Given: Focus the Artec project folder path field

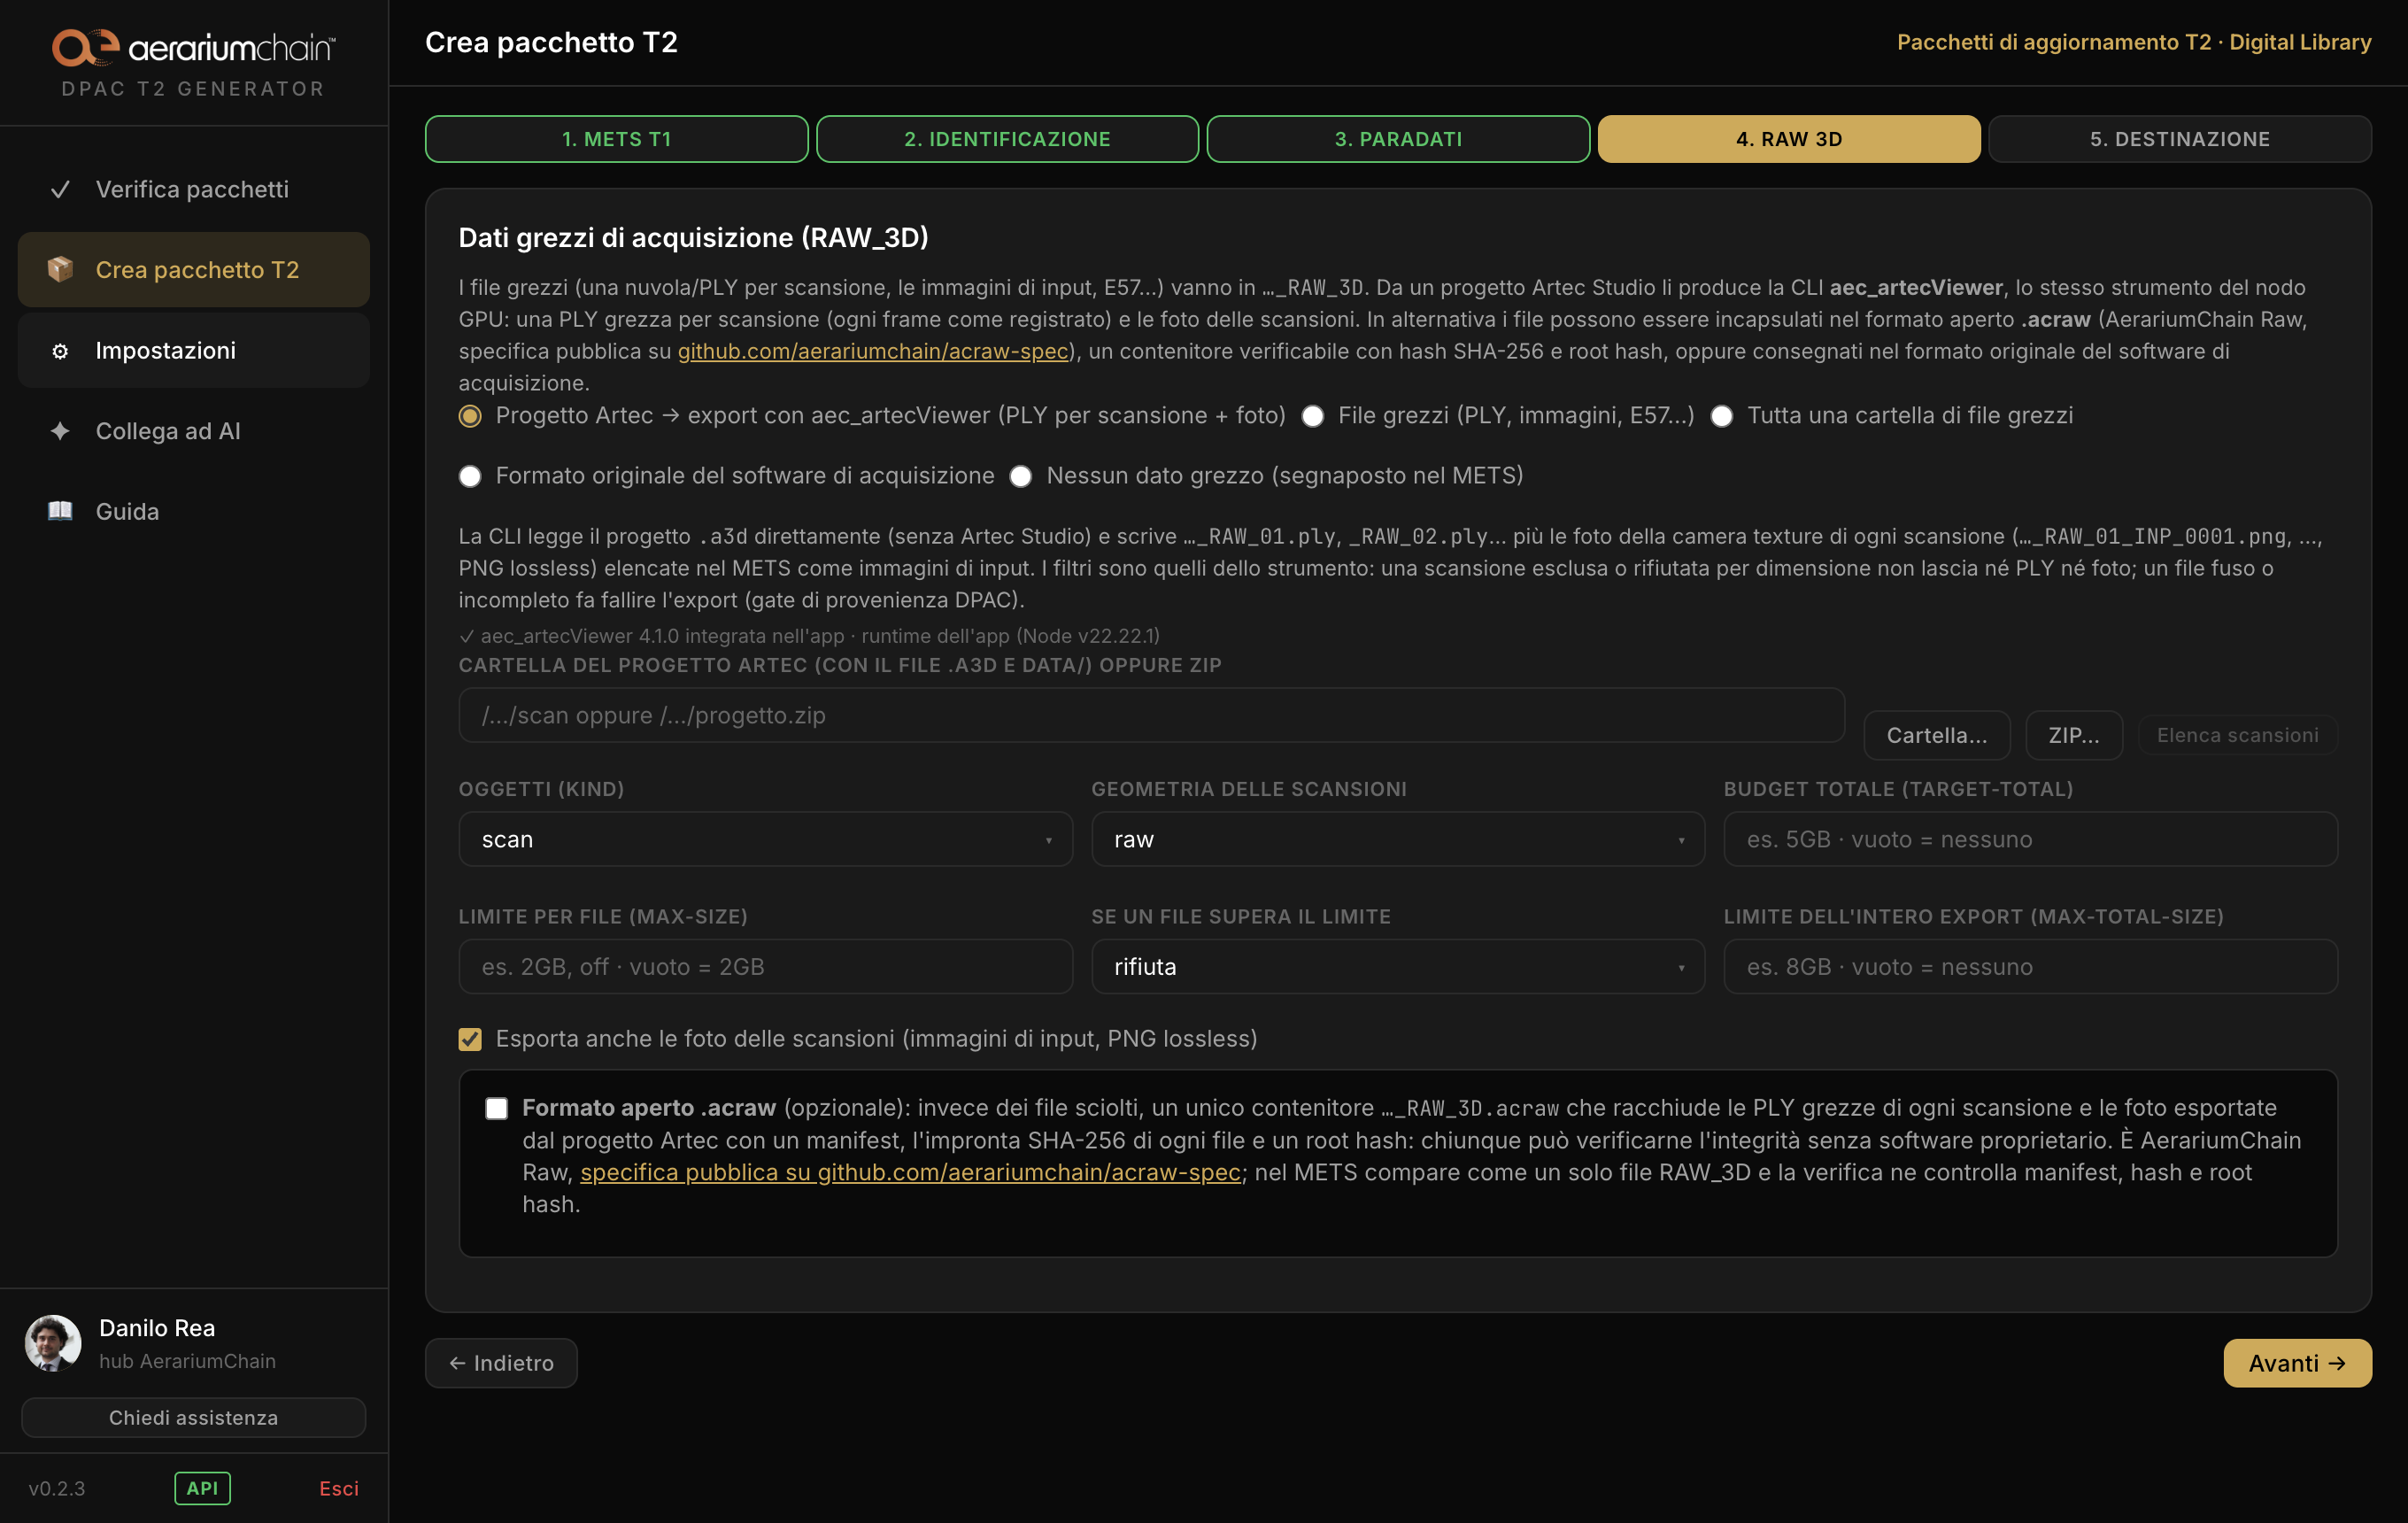Looking at the screenshot, I should click(1152, 715).
